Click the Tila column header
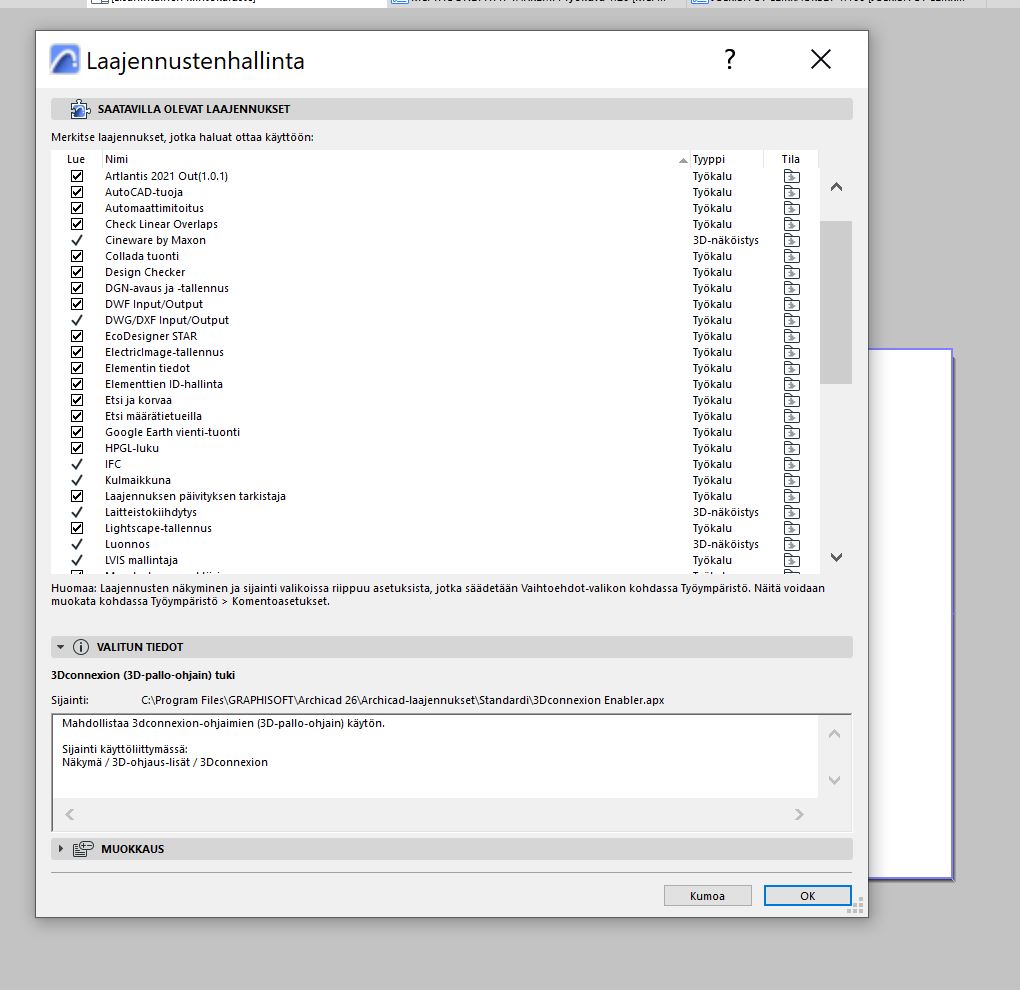This screenshot has width=1020, height=990. click(x=790, y=159)
